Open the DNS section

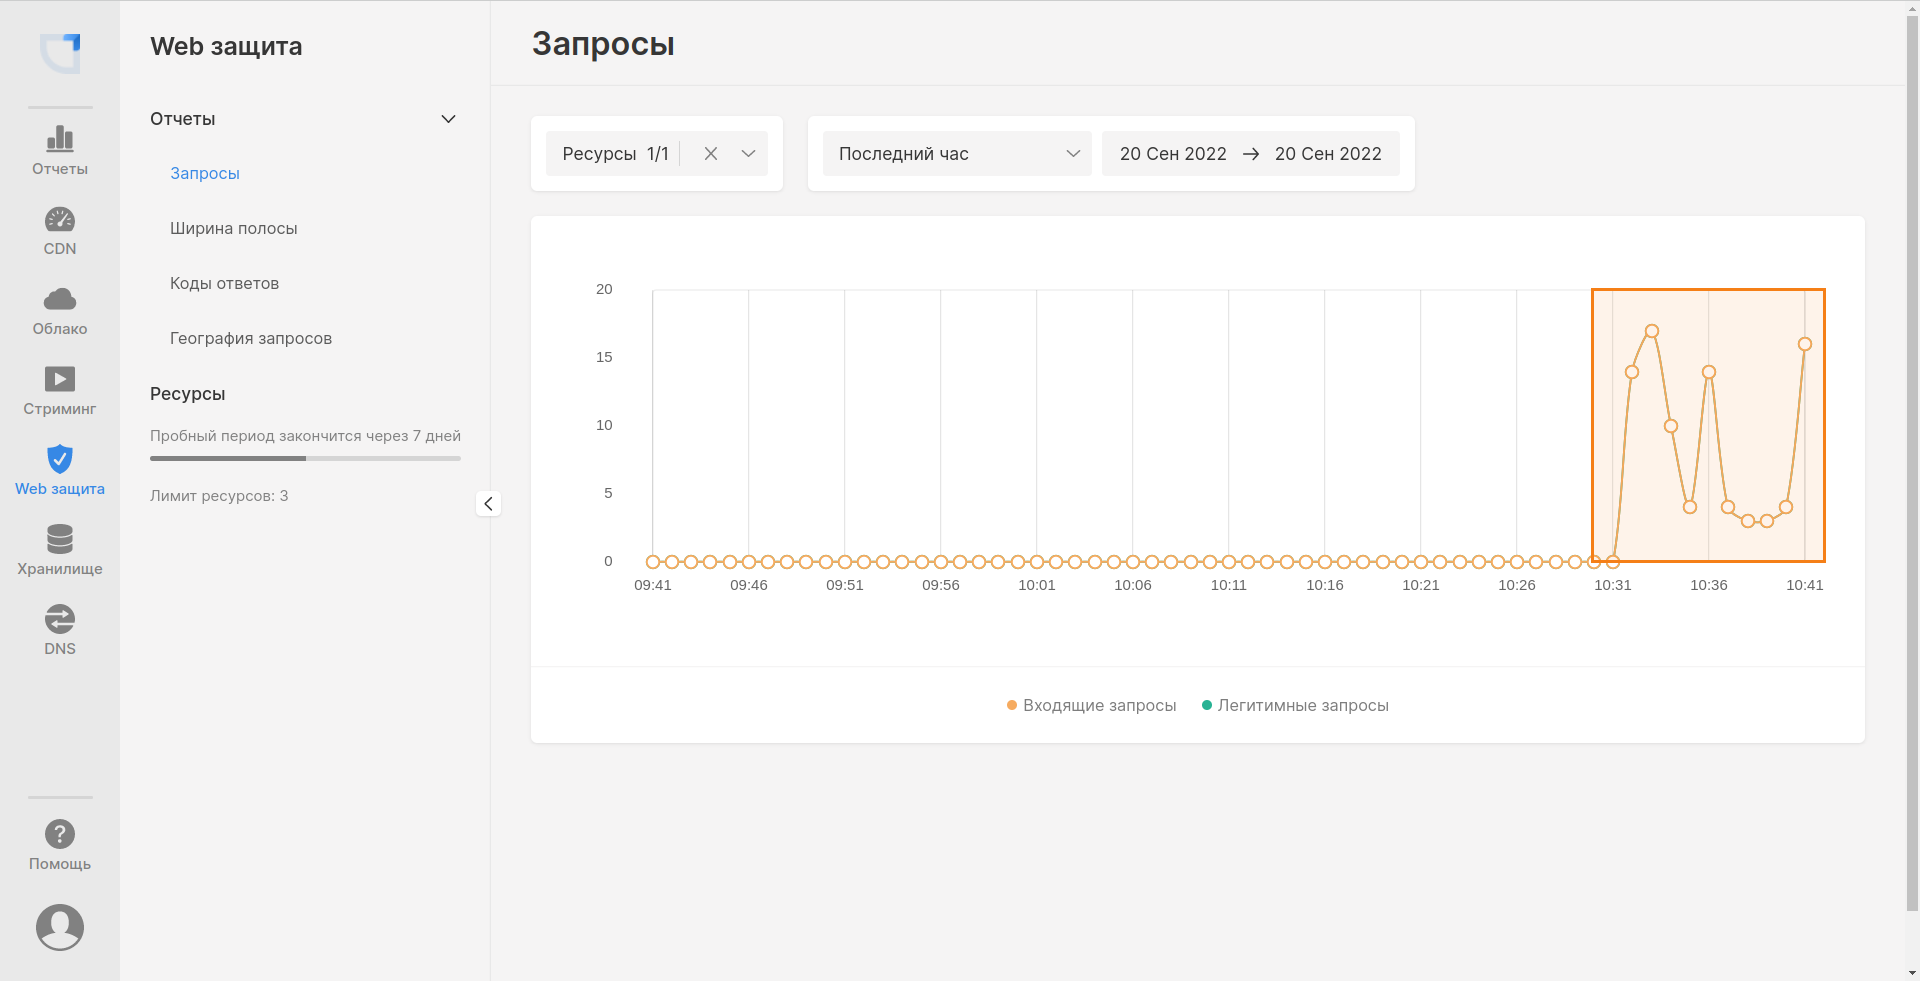pos(60,631)
